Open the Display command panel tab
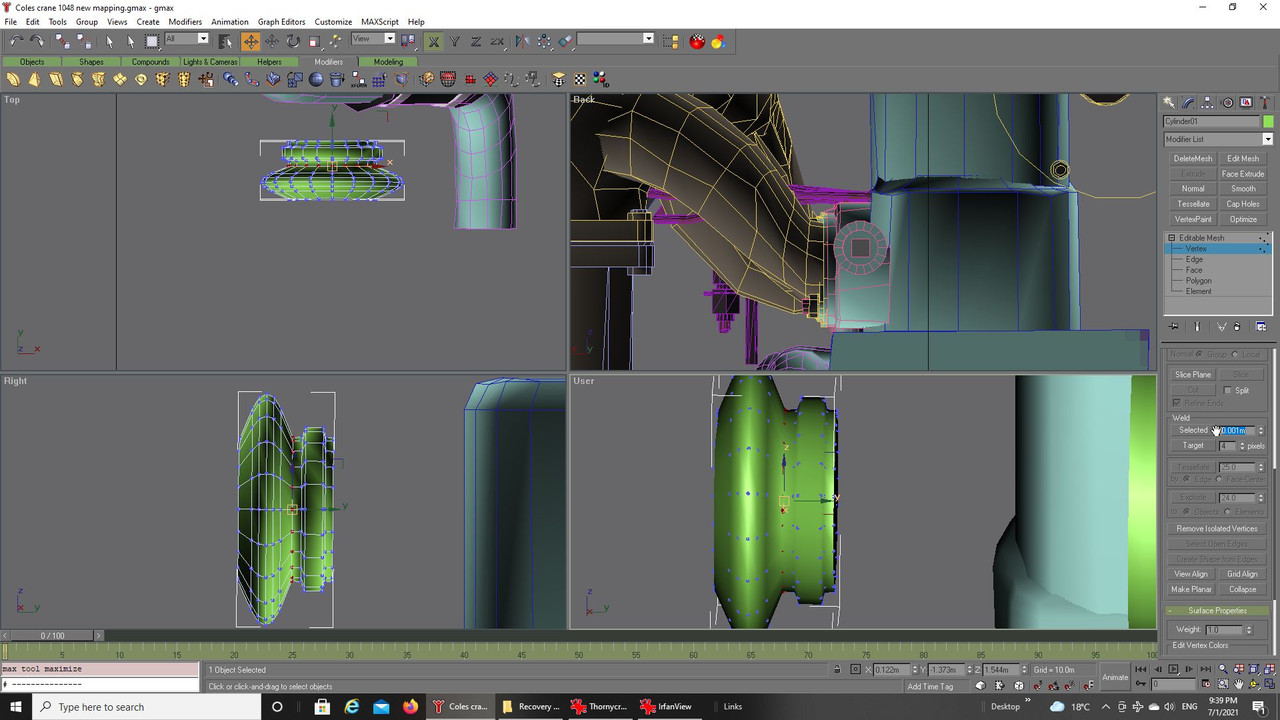Image resolution: width=1280 pixels, height=720 pixels. click(1246, 102)
